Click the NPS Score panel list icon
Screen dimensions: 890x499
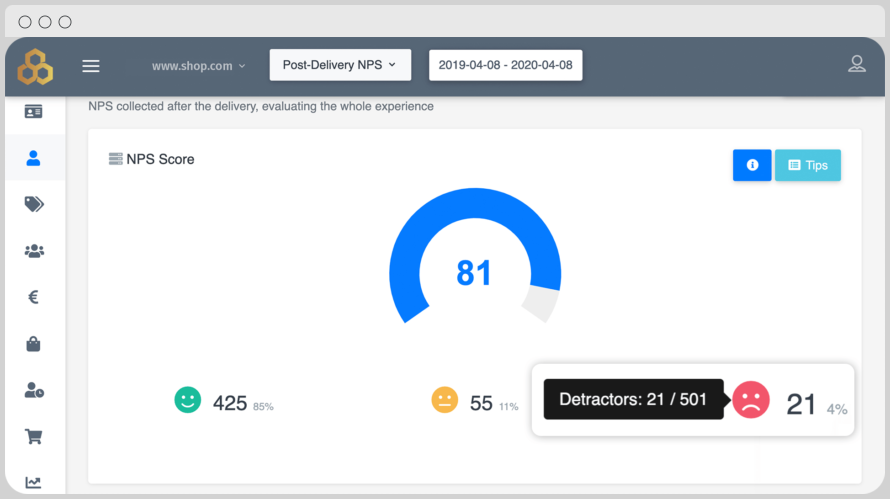(116, 159)
